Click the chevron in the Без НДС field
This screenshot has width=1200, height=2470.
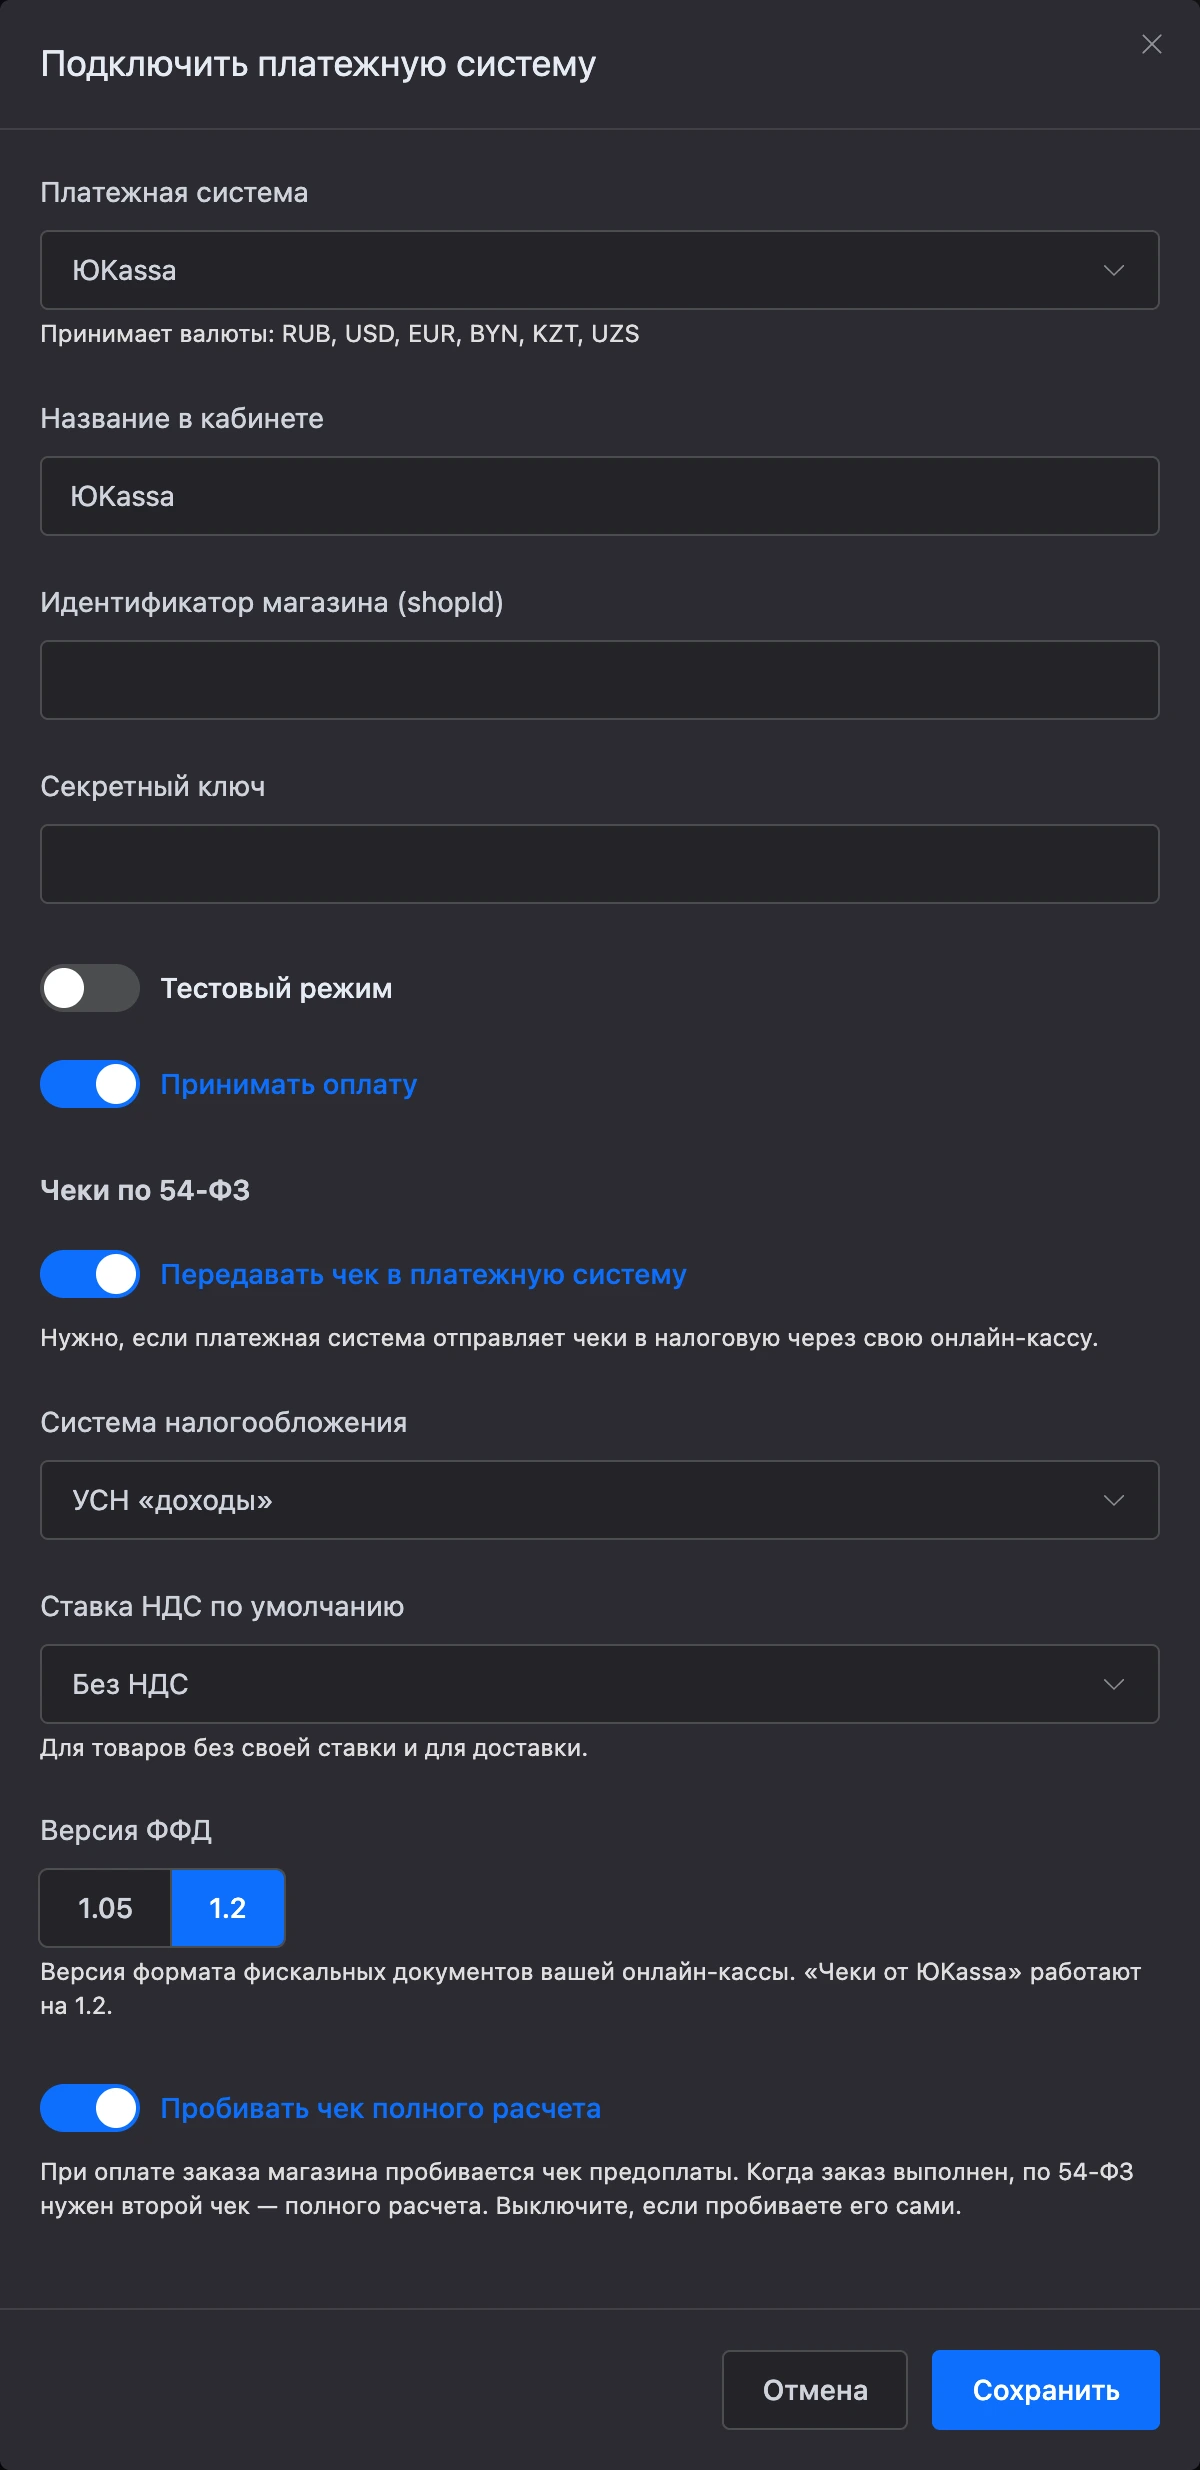pos(1114,1684)
